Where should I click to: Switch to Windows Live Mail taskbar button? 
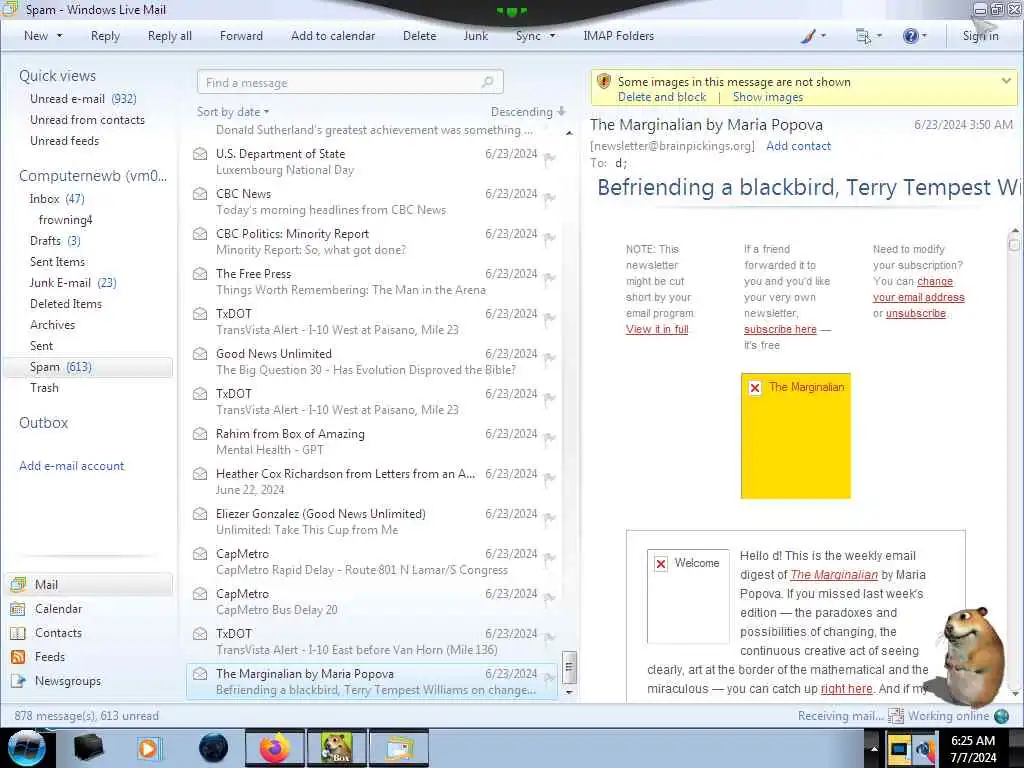click(x=399, y=748)
